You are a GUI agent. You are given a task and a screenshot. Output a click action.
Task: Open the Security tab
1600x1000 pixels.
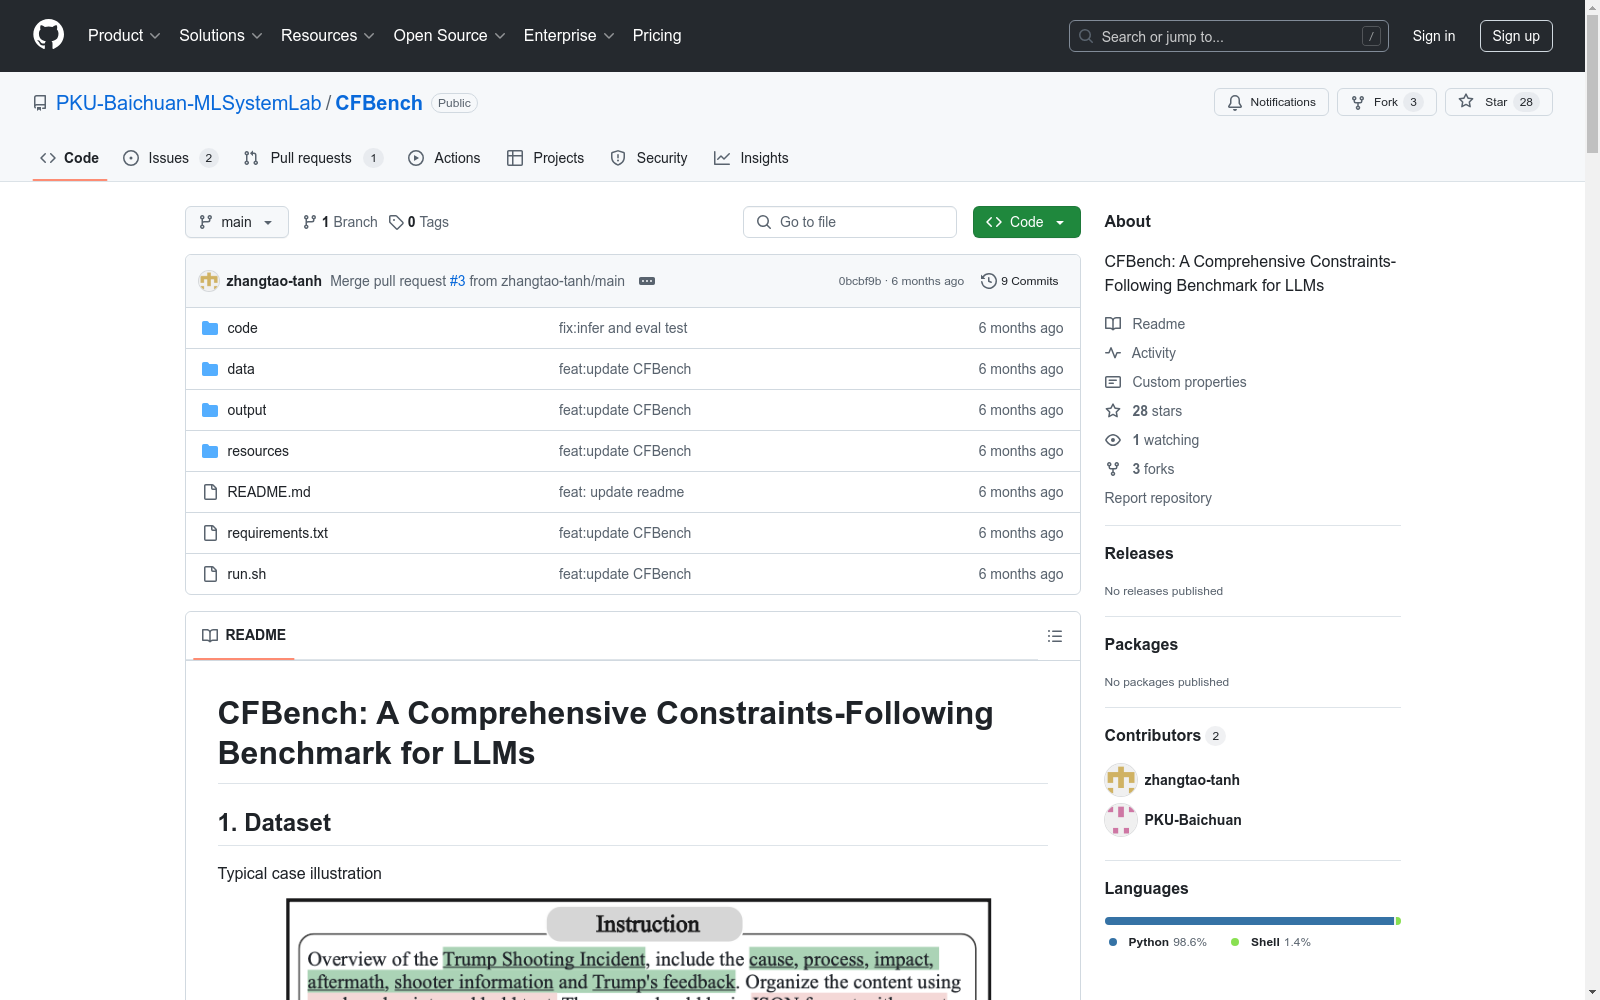tap(649, 158)
